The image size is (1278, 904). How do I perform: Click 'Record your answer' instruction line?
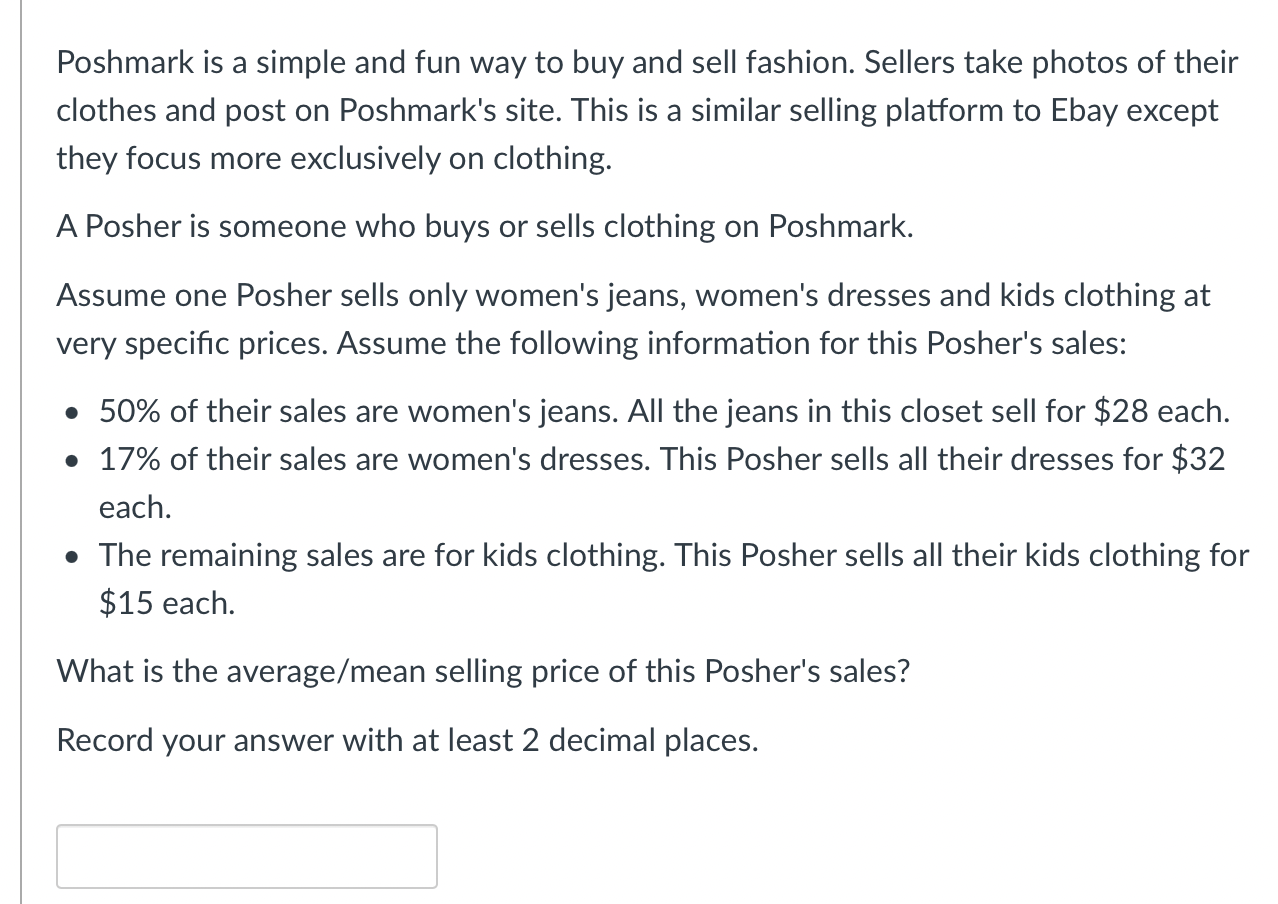[407, 741]
